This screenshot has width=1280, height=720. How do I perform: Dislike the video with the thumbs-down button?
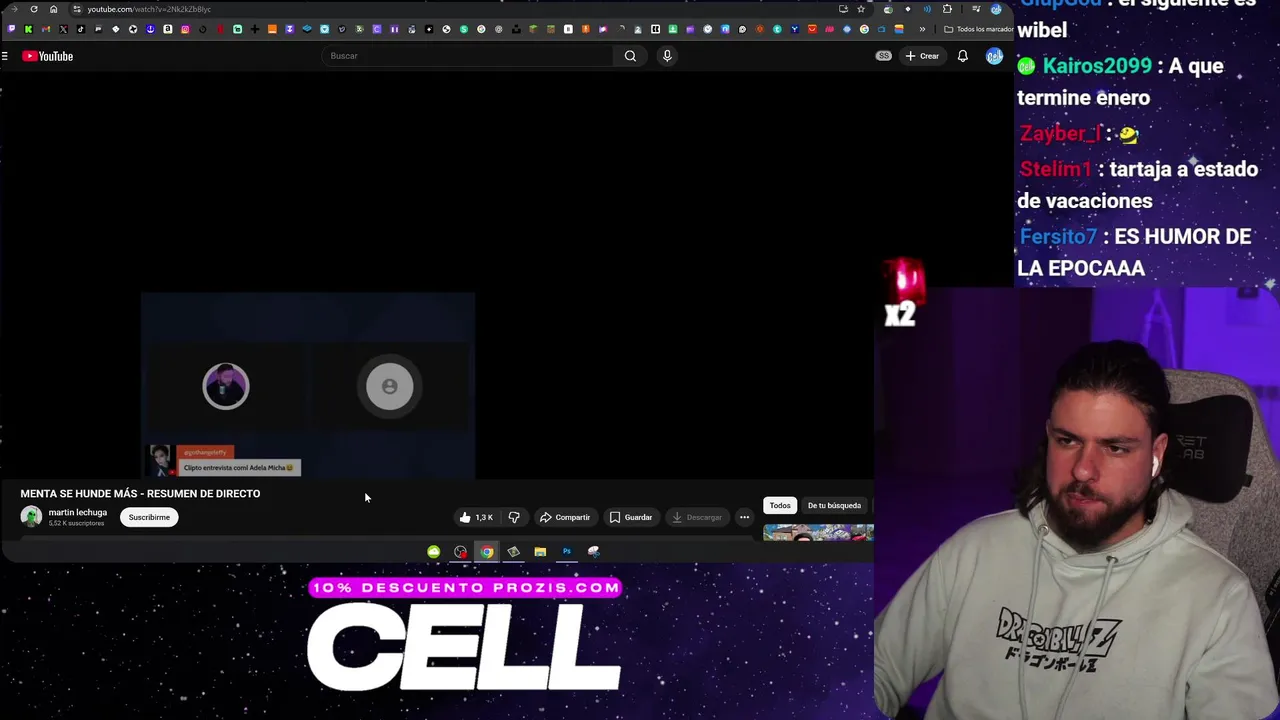click(514, 517)
